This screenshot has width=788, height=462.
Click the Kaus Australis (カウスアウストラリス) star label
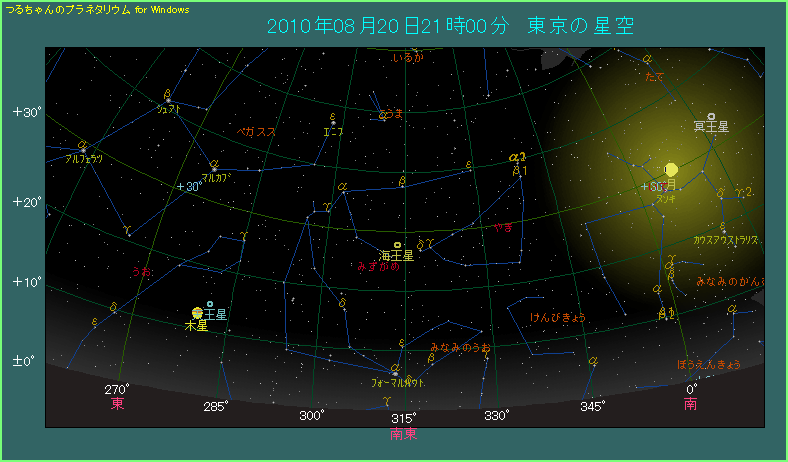[x=726, y=240]
